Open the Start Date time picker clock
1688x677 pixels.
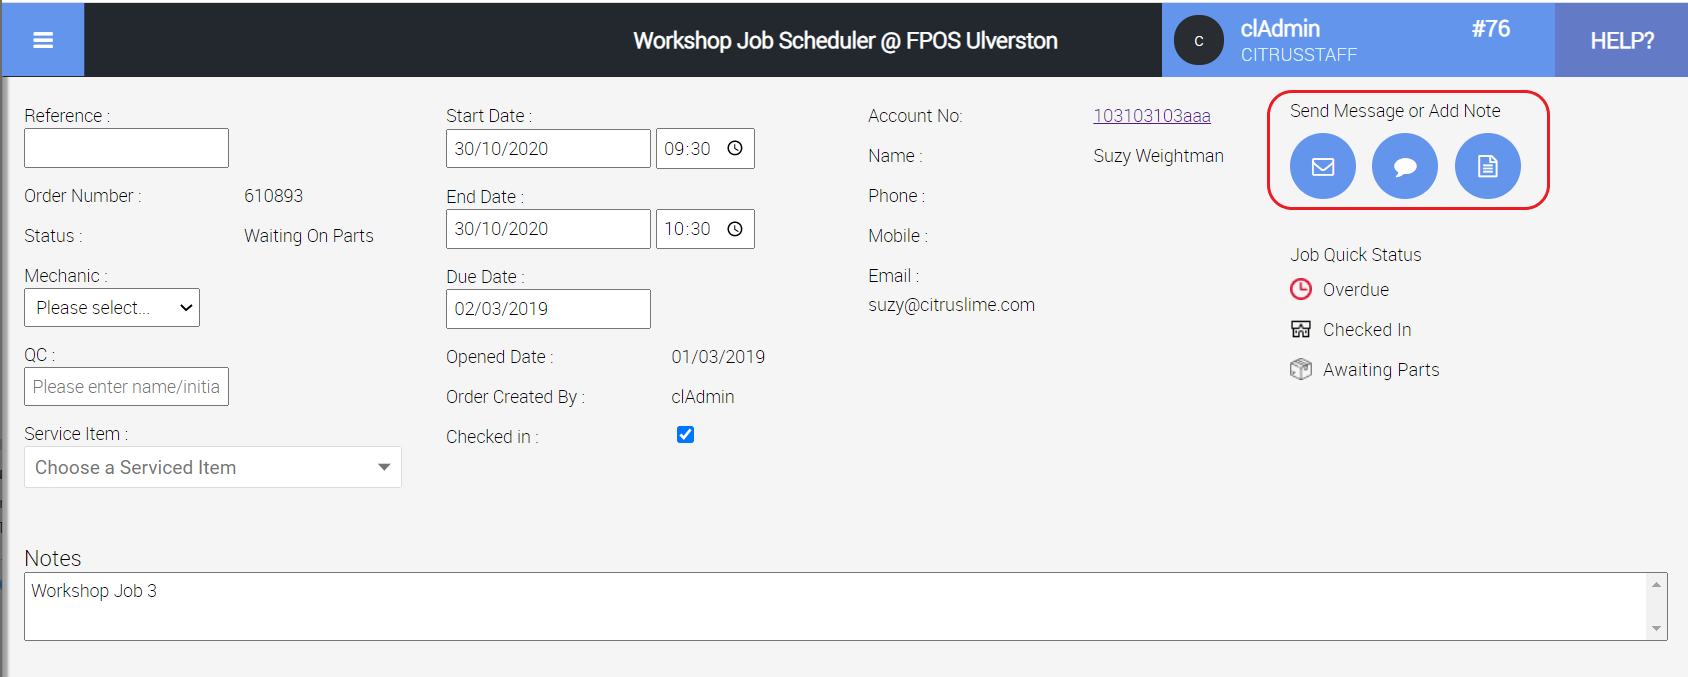pos(735,149)
